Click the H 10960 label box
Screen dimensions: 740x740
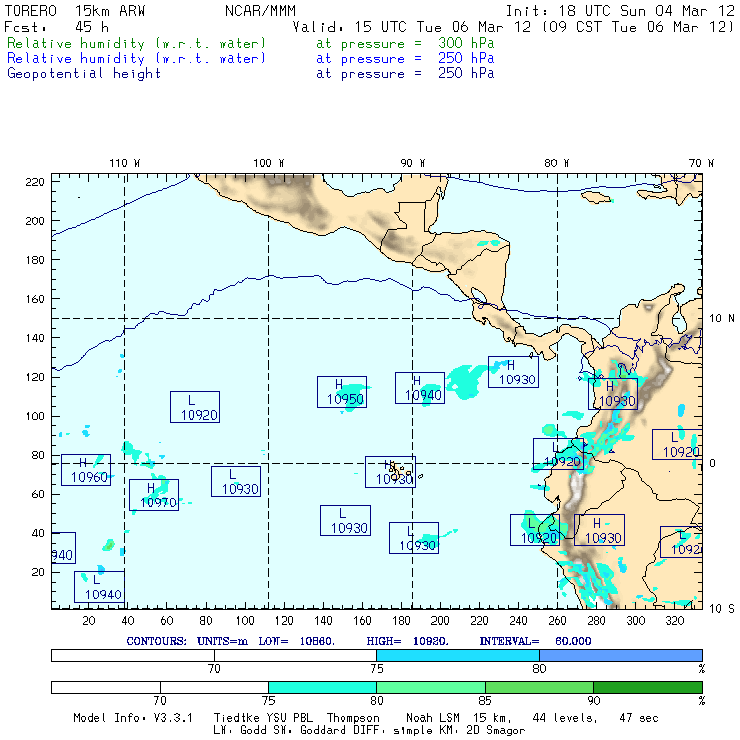(x=86, y=470)
